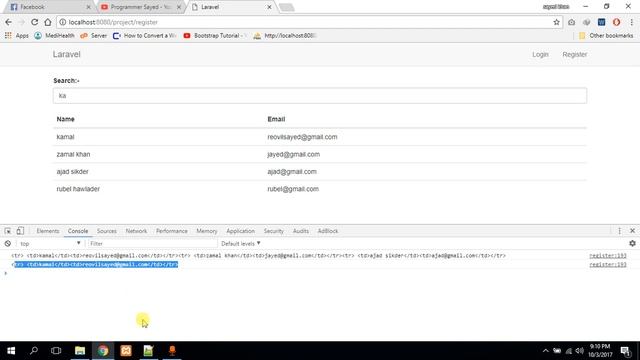
Task: Click the volume icon in the tray
Action: click(x=580, y=351)
